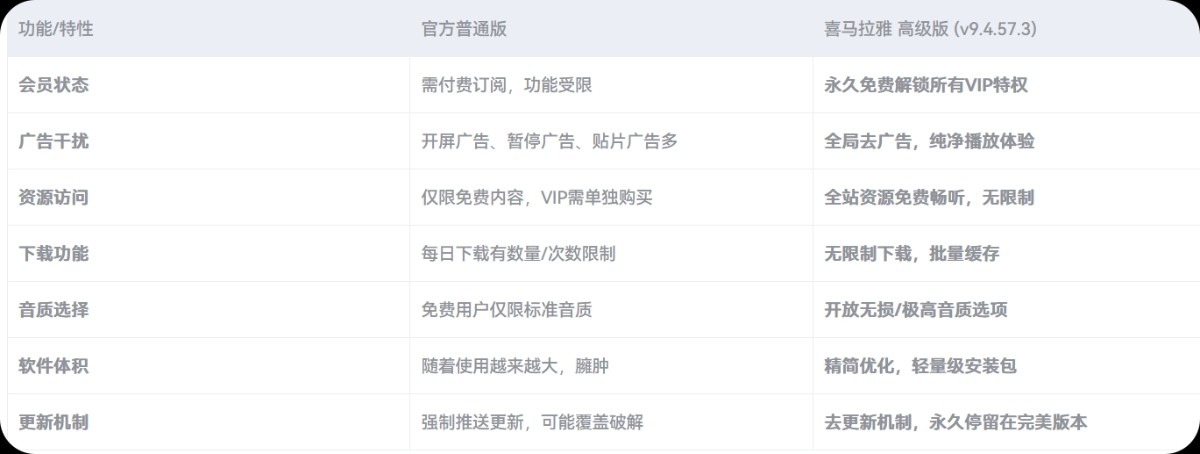Click 开屏广告、暂停广告、贴片广告多 cell
The image size is (1200, 454).
pos(550,142)
